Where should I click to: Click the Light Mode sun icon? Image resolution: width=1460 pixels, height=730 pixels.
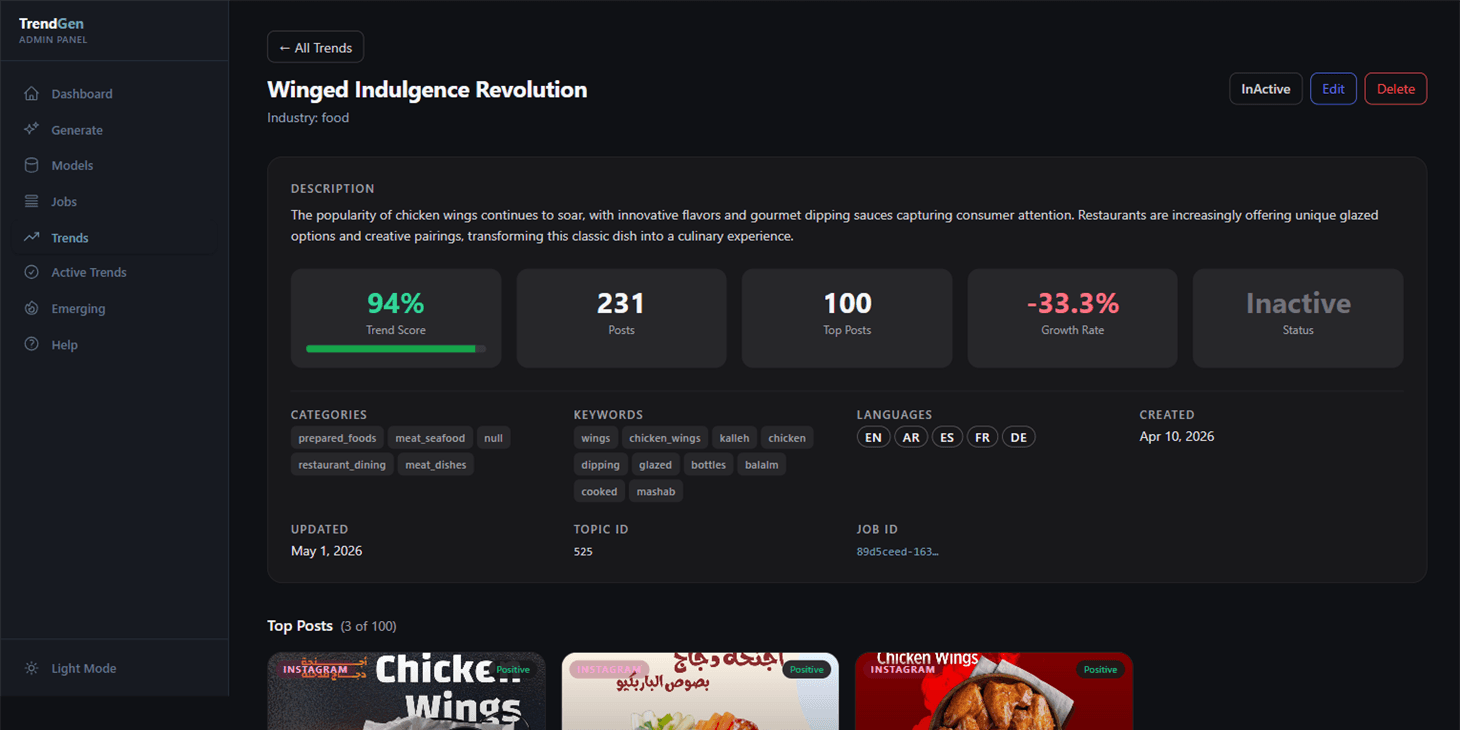(32, 668)
